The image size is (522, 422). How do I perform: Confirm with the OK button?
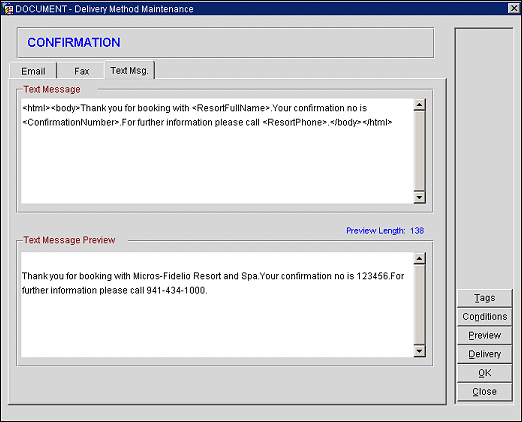[485, 373]
